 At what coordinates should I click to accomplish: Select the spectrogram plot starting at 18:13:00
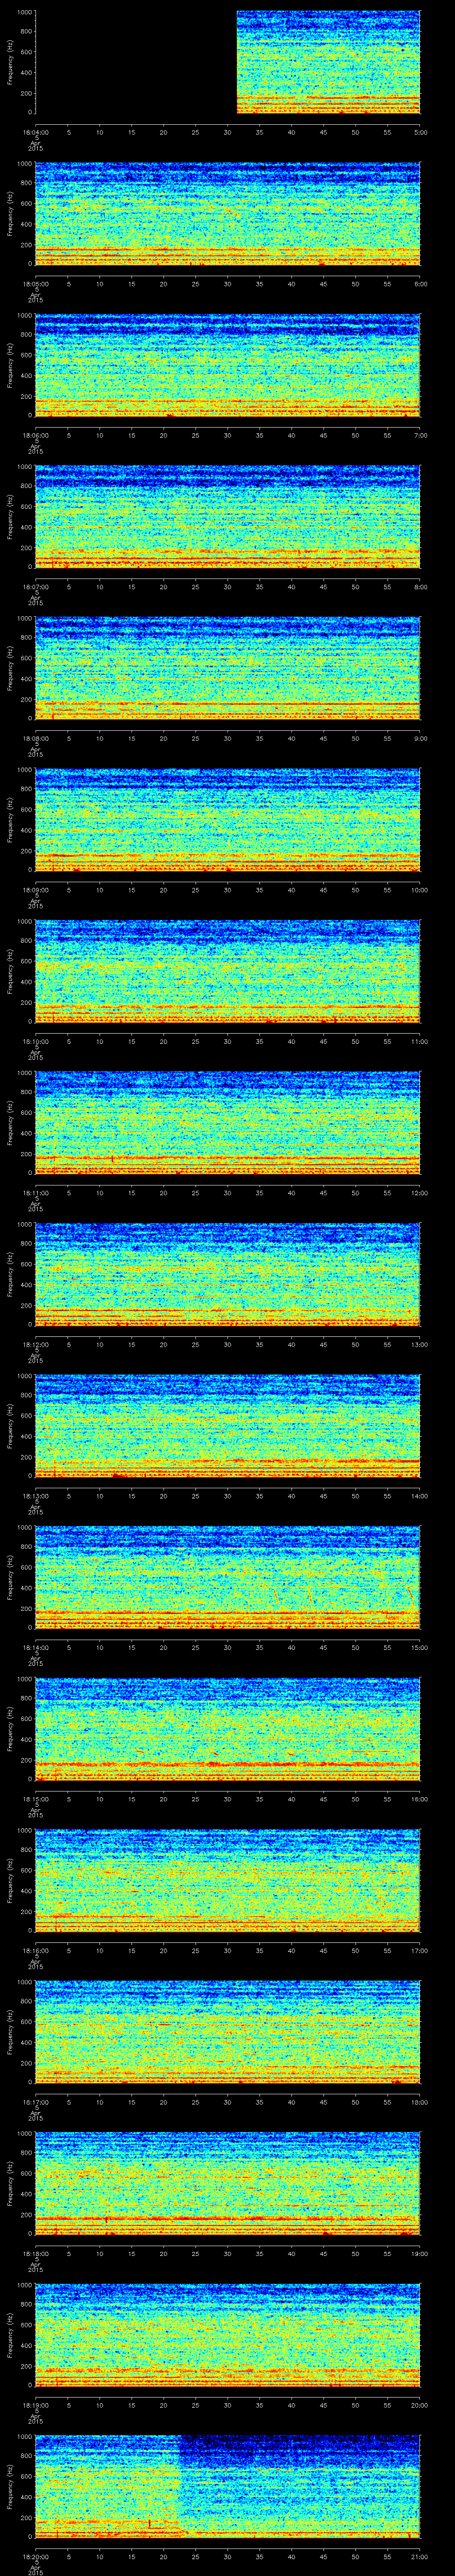pos(228,1426)
